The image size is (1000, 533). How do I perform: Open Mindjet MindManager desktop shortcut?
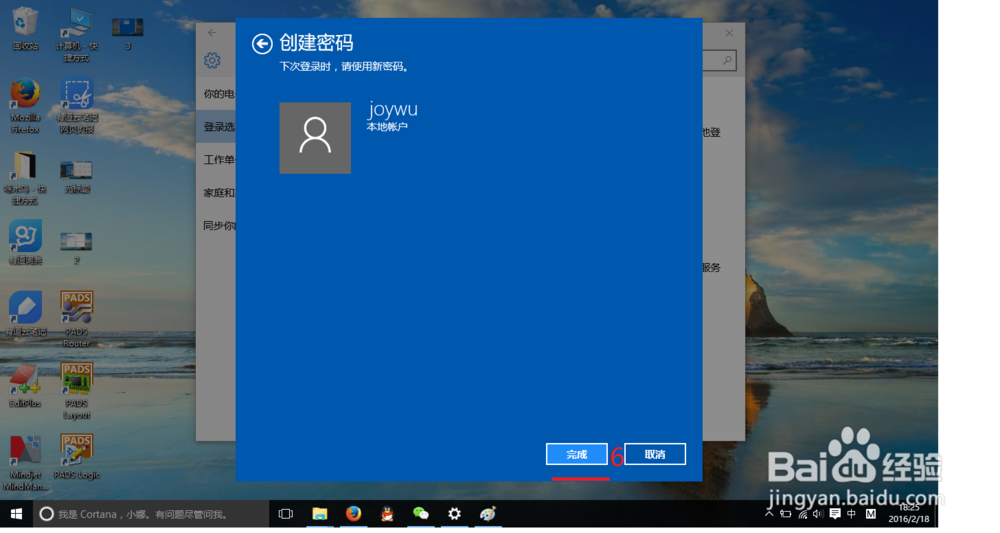tap(25, 462)
